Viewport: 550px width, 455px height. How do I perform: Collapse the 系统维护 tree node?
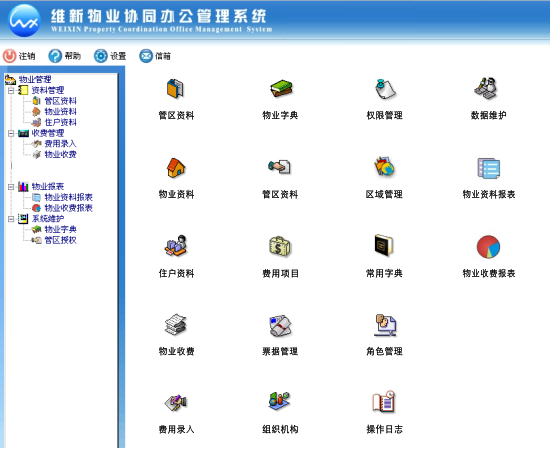pyautogui.click(x=11, y=219)
